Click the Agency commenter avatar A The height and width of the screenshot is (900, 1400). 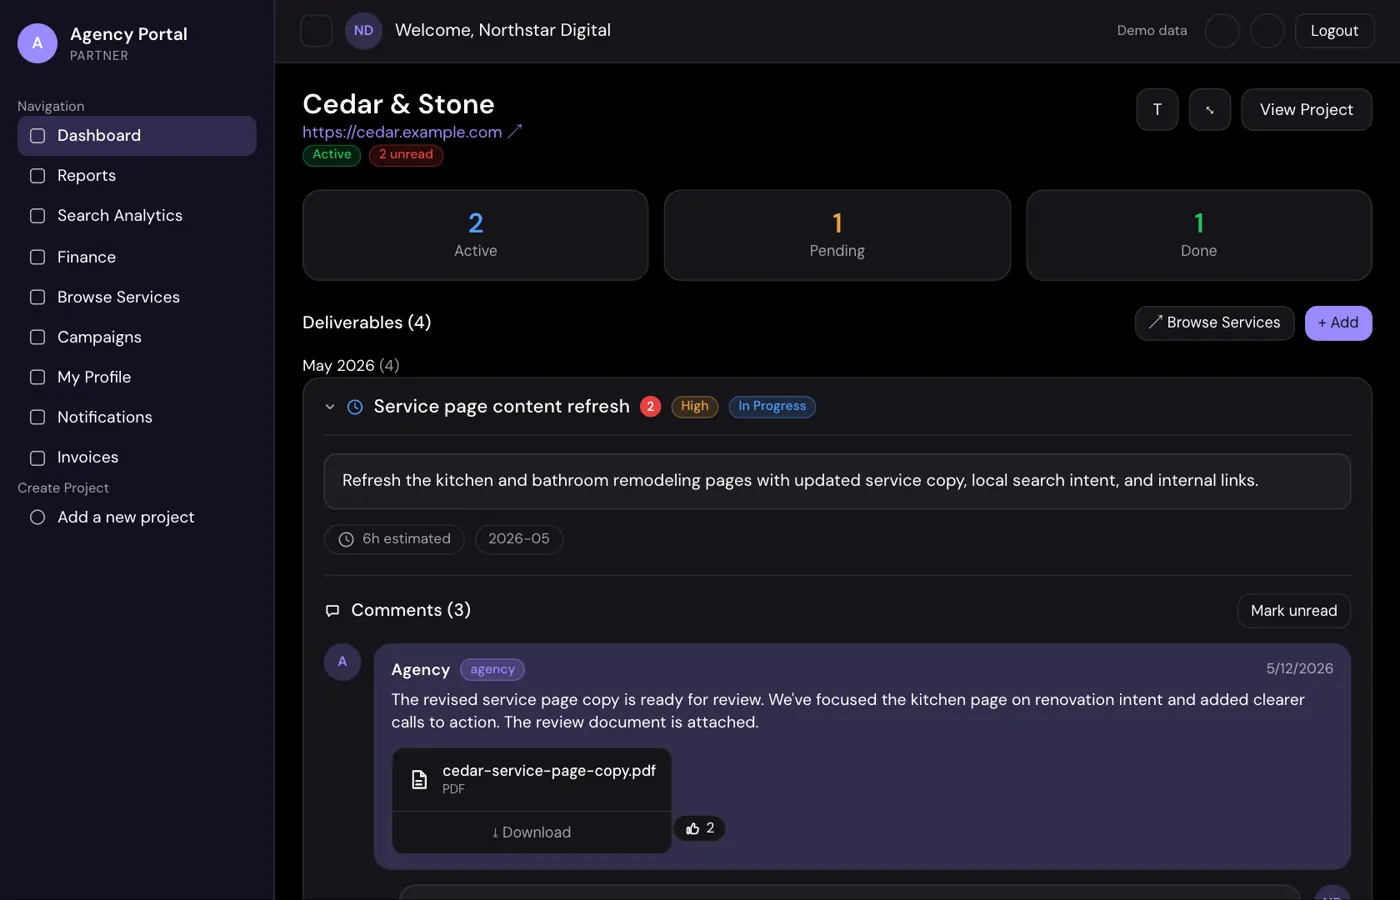[342, 662]
